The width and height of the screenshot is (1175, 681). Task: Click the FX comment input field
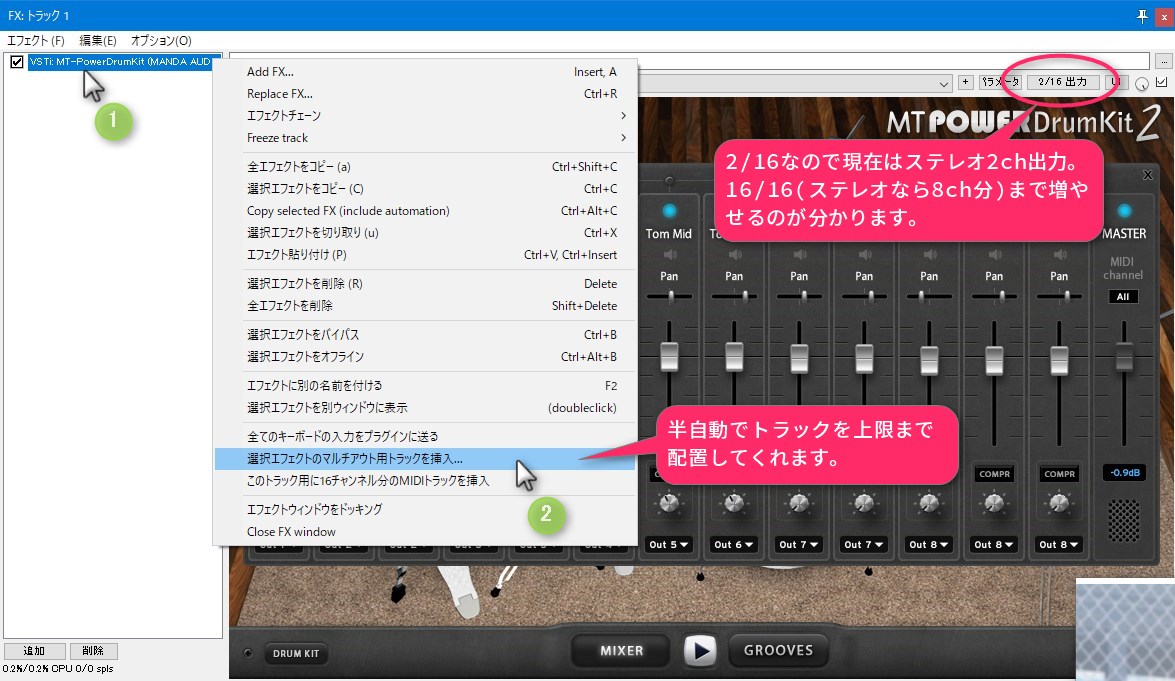click(x=689, y=61)
